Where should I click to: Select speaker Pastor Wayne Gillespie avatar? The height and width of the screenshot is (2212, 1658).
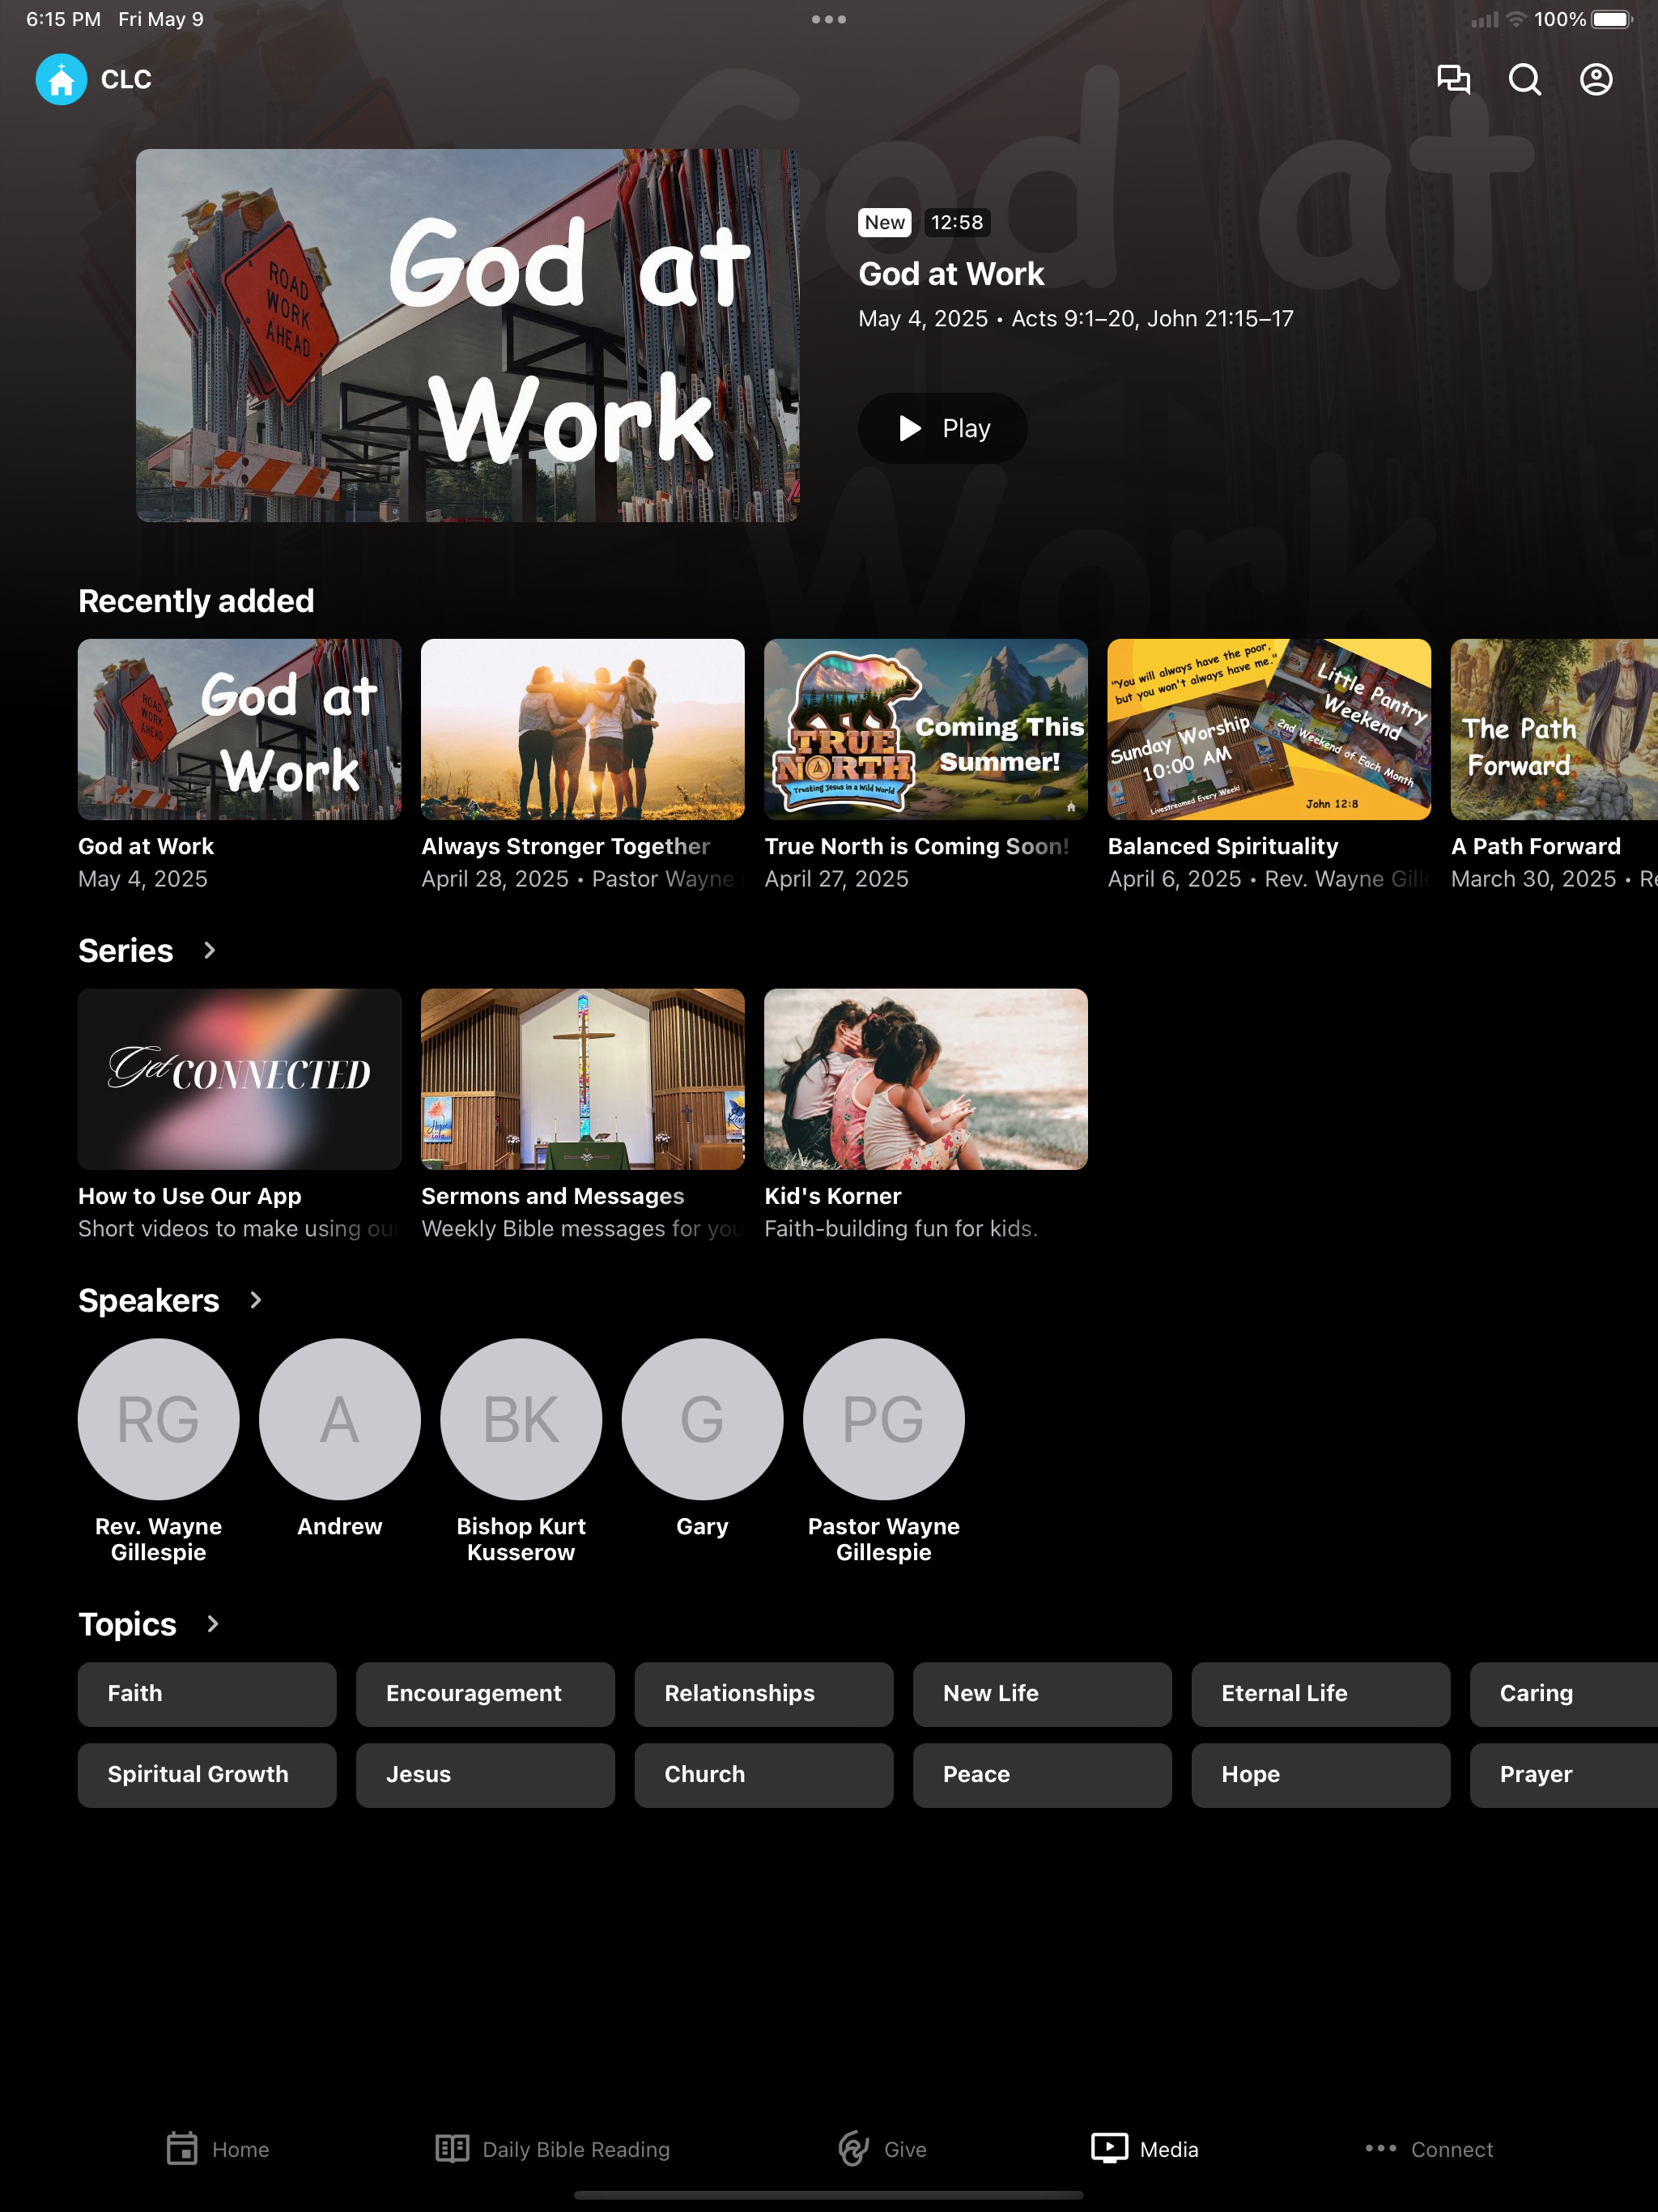point(883,1419)
